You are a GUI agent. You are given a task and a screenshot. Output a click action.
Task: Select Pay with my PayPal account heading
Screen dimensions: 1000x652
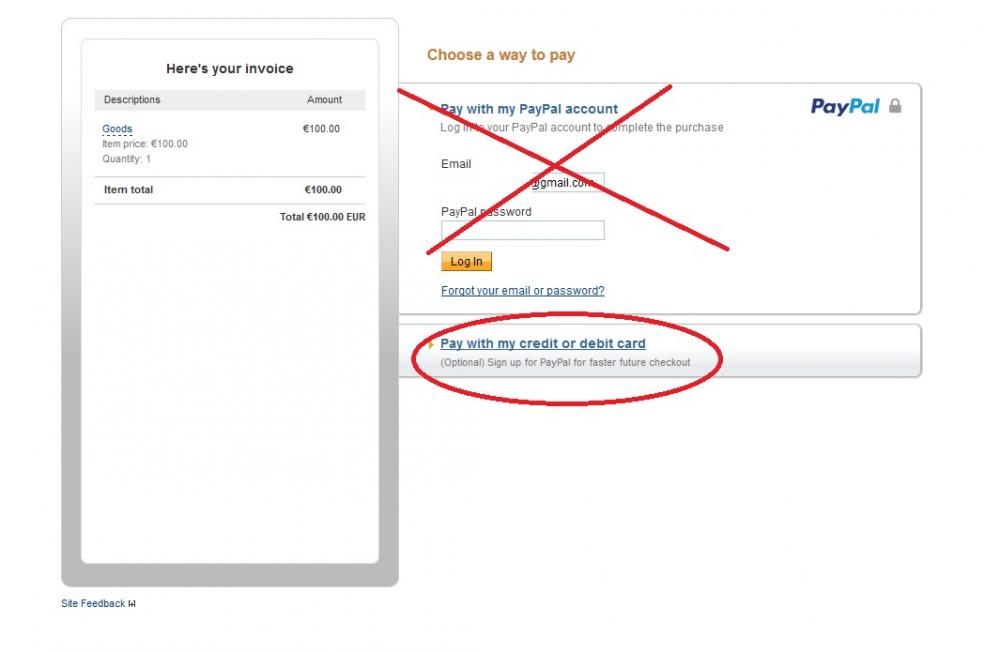[x=530, y=109]
